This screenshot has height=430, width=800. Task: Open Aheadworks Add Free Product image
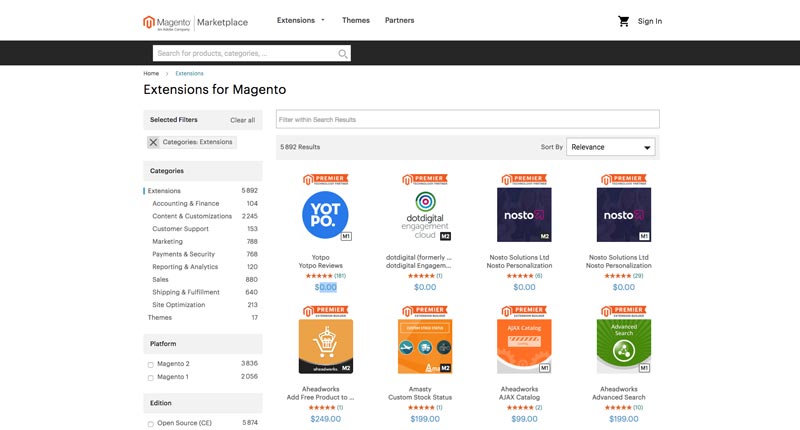[326, 346]
